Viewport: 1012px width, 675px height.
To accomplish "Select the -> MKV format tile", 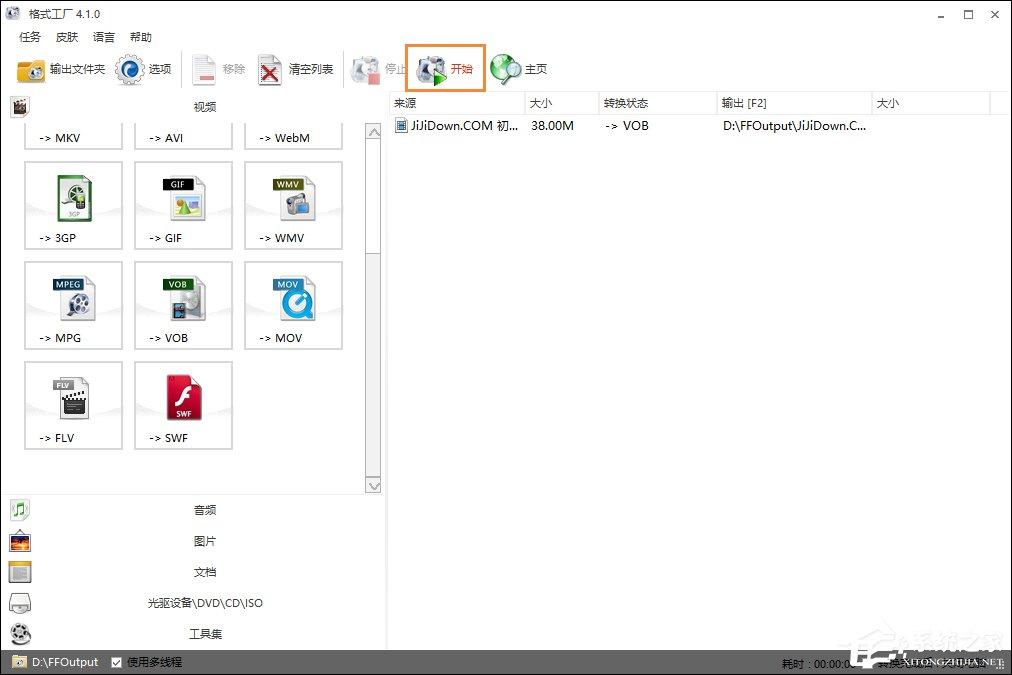I will pyautogui.click(x=73, y=137).
